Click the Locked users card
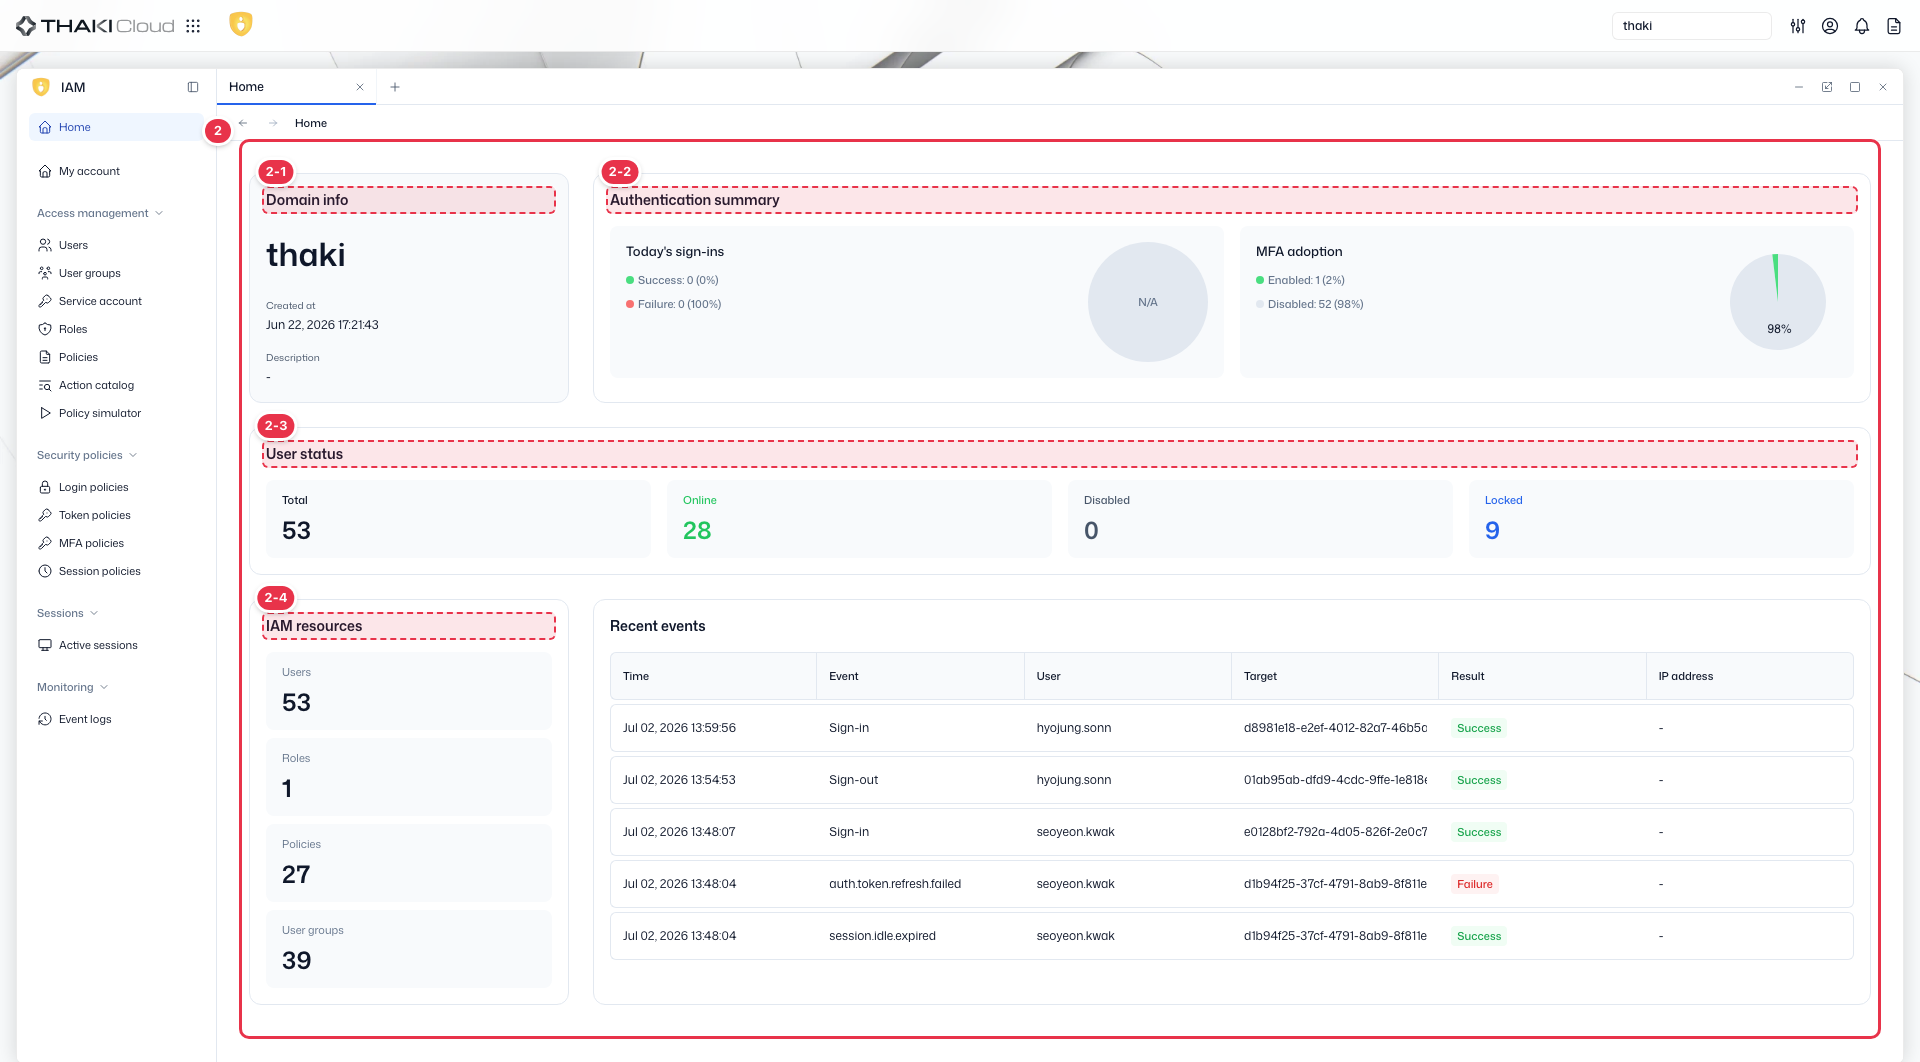 click(x=1661, y=519)
